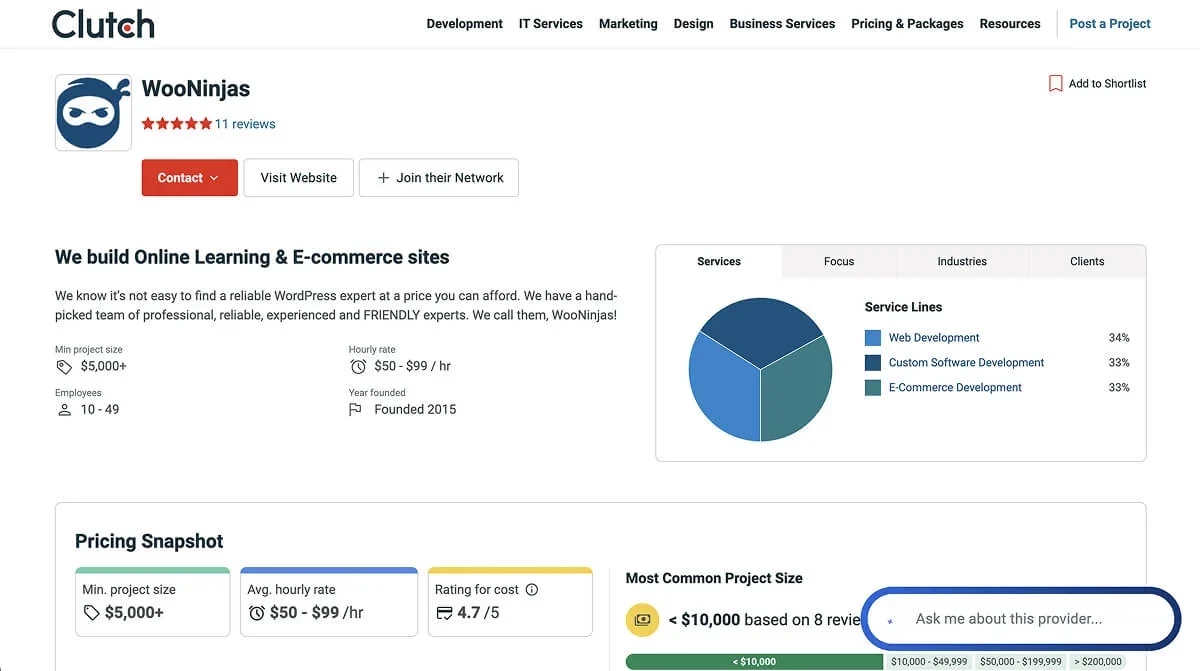
Task: Switch to the Clients tab
Action: pyautogui.click(x=1087, y=261)
